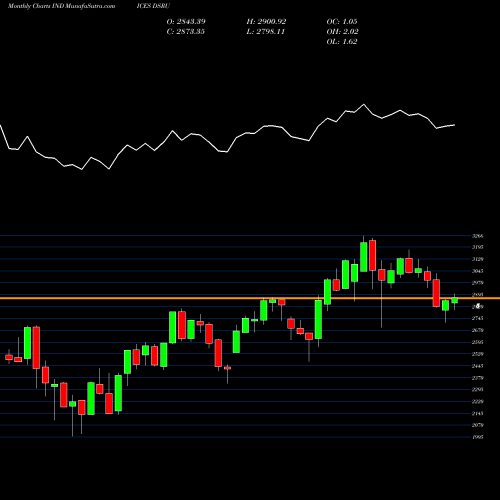This screenshot has height=500, width=500.
Task: Click the 2445 price axis label
Action: pyautogui.click(x=478, y=366)
